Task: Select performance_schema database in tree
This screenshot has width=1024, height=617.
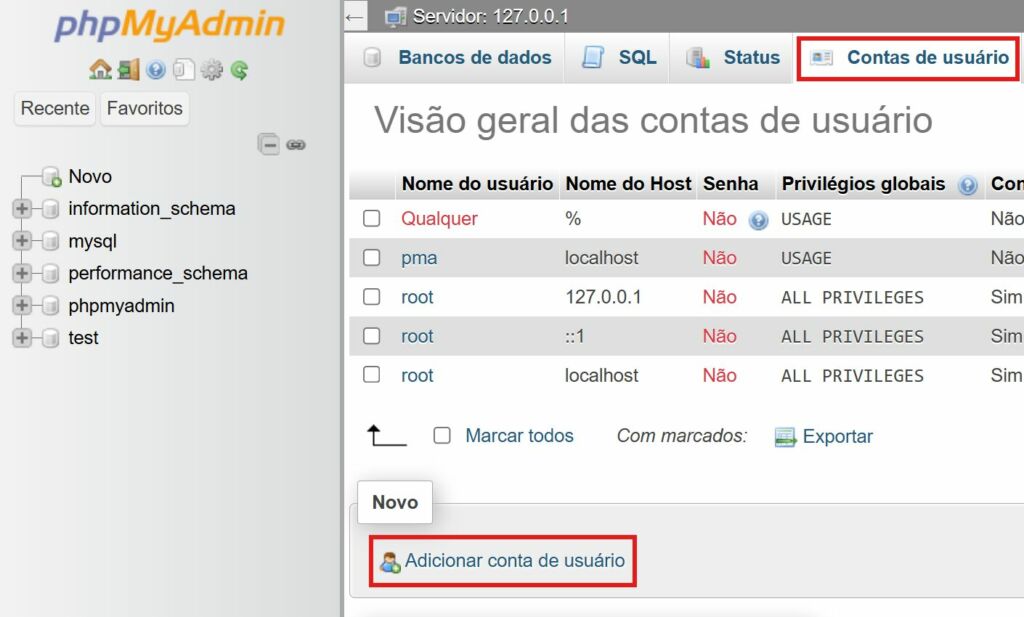Action: 158,274
